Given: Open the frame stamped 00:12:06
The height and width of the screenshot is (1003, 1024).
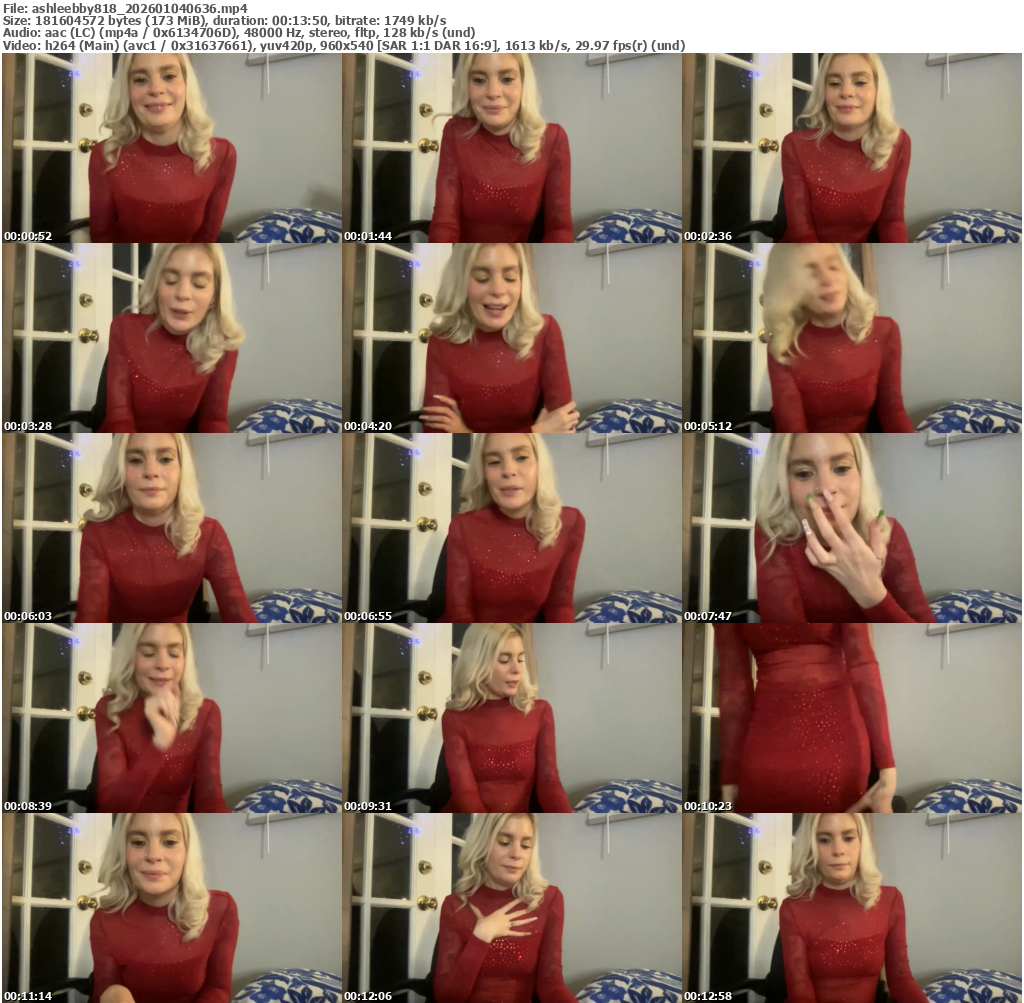Looking at the screenshot, I should pyautogui.click(x=512, y=908).
